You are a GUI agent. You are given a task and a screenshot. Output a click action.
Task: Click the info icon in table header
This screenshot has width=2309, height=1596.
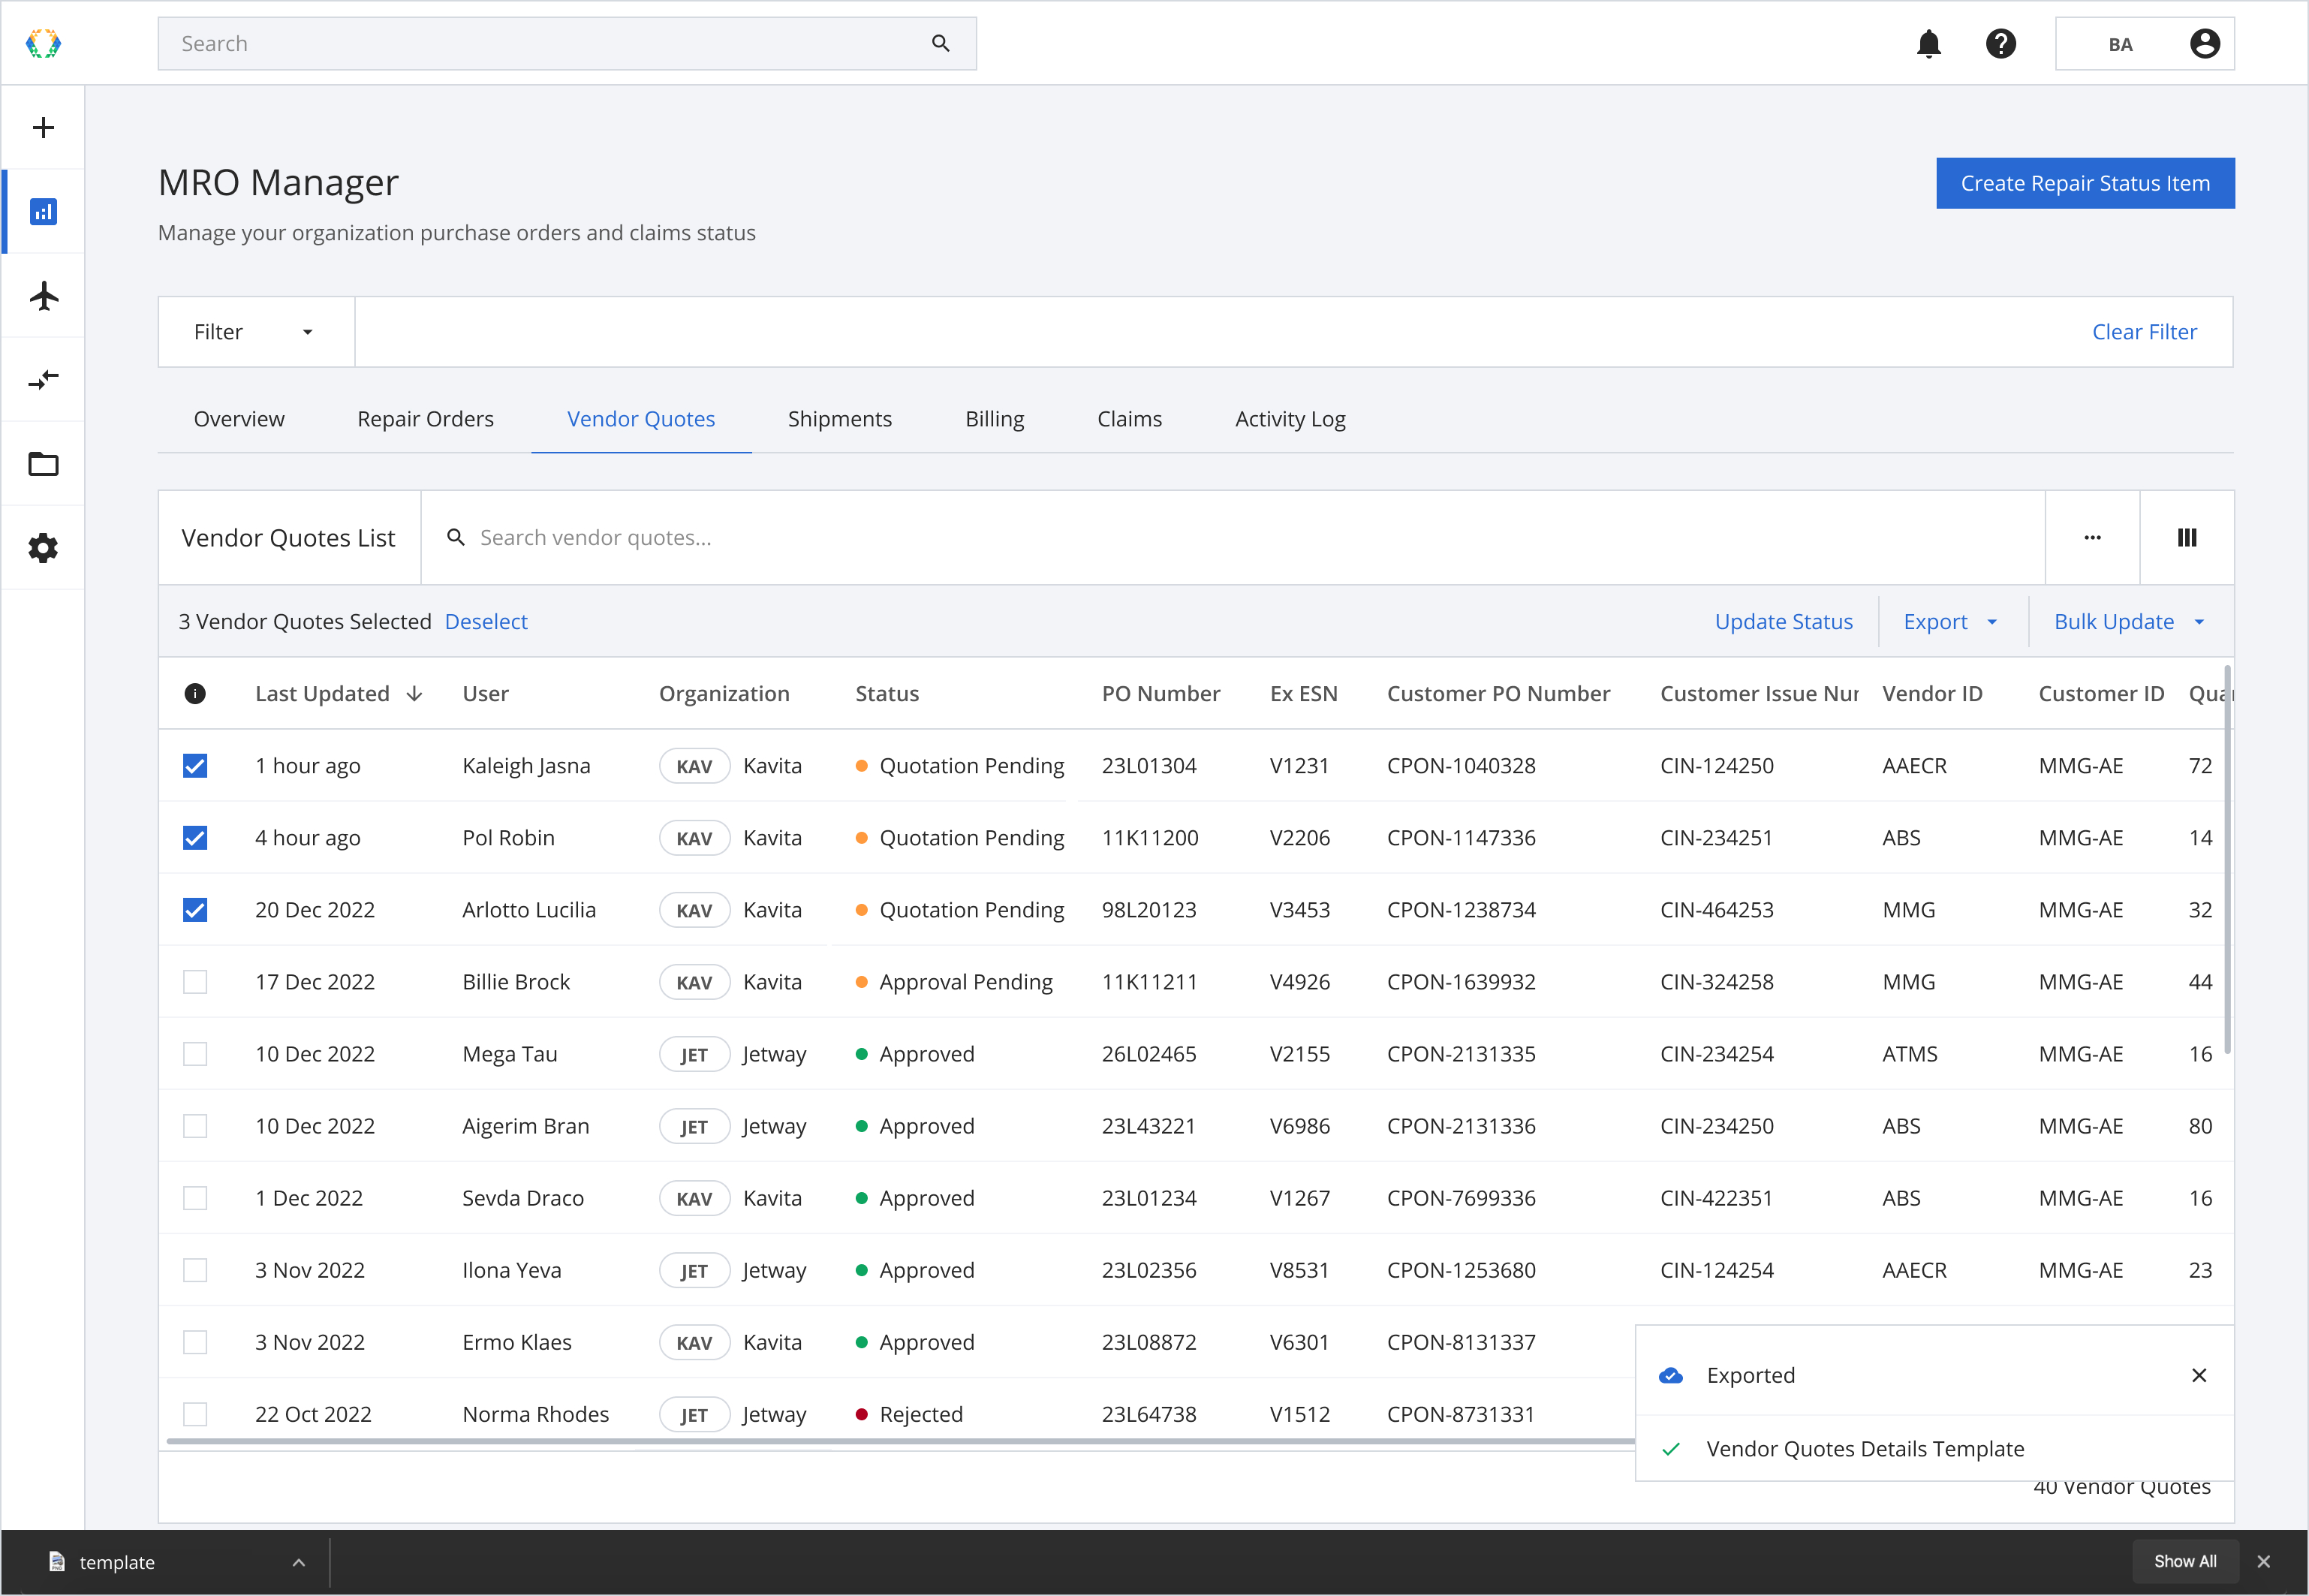(195, 694)
